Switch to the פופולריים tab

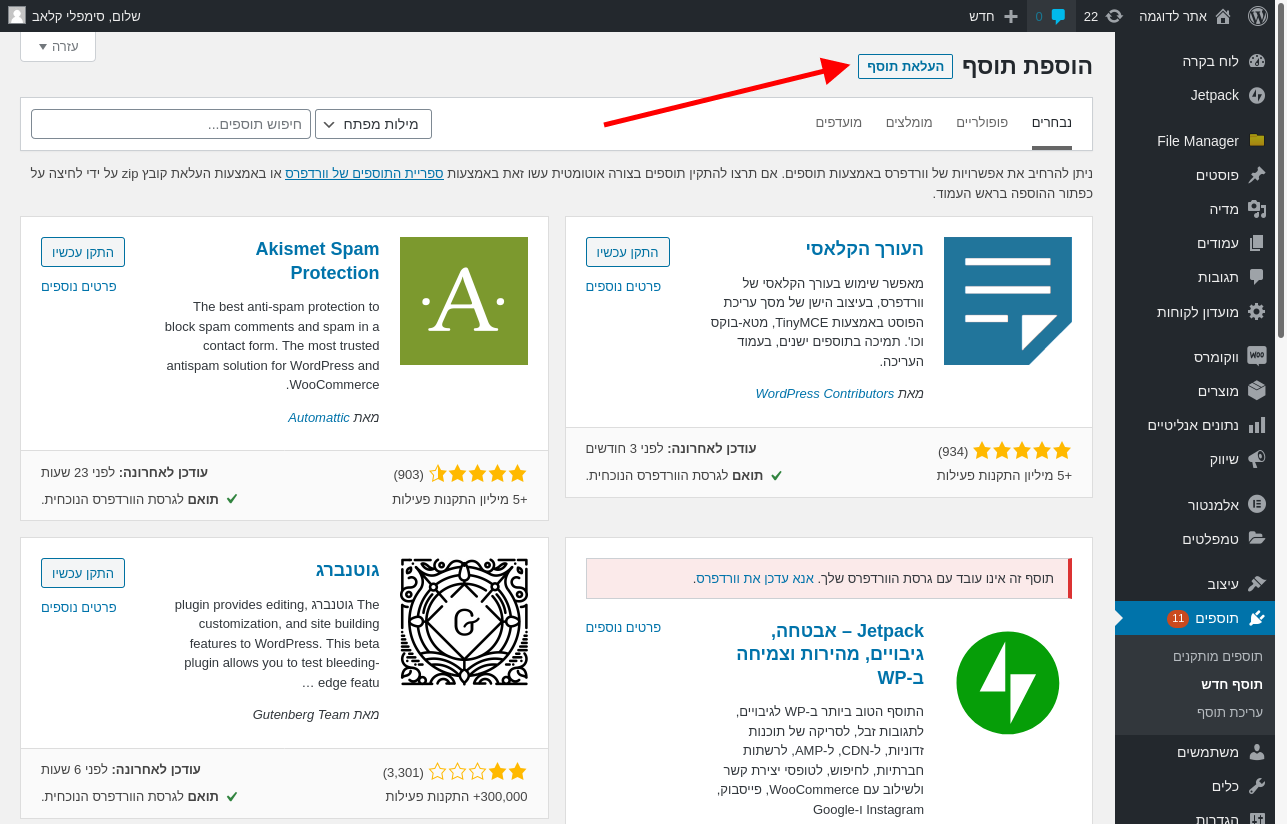point(981,122)
